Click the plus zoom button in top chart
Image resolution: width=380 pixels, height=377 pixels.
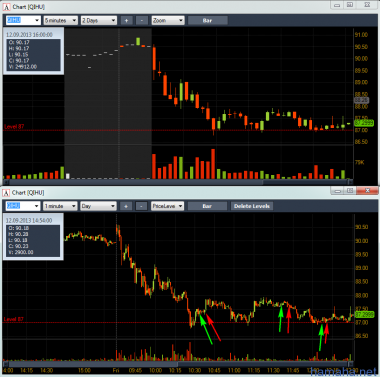[126, 20]
